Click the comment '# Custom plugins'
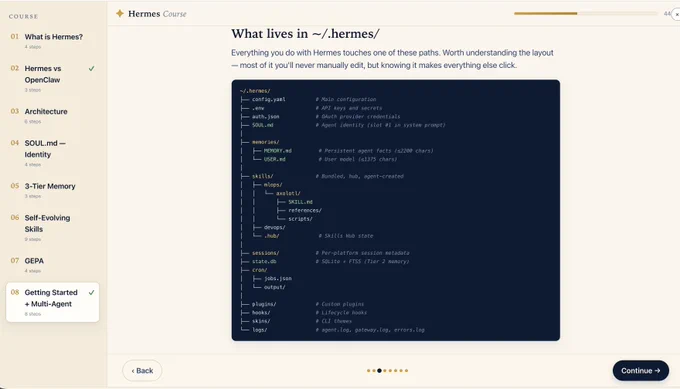The image size is (680, 389). pyautogui.click(x=340, y=304)
